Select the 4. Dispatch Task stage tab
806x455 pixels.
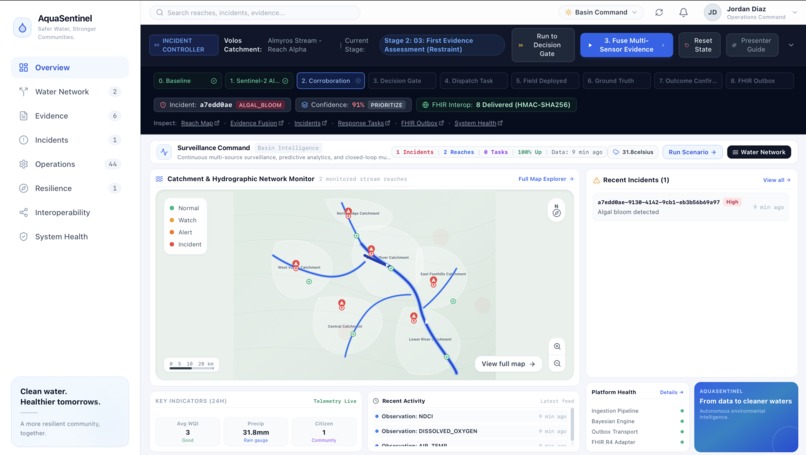pyautogui.click(x=473, y=81)
